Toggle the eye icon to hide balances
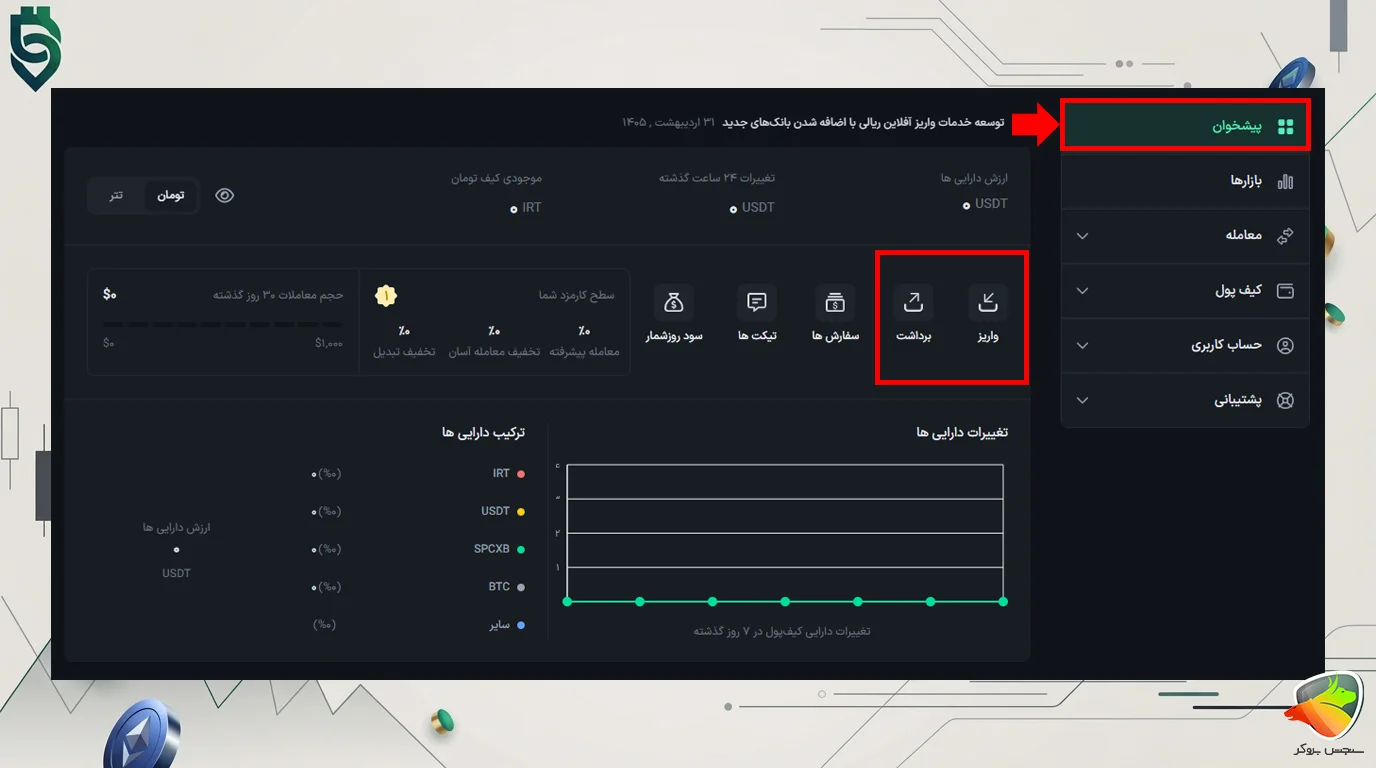 coord(225,196)
